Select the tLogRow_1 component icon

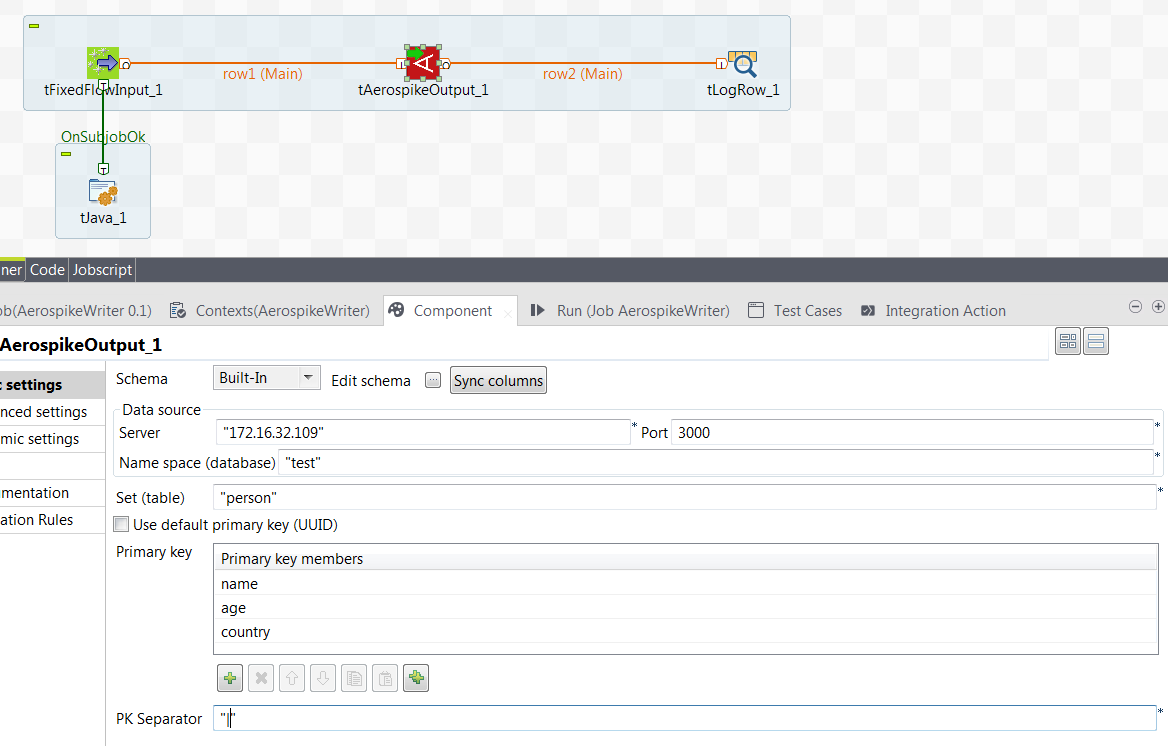743,64
